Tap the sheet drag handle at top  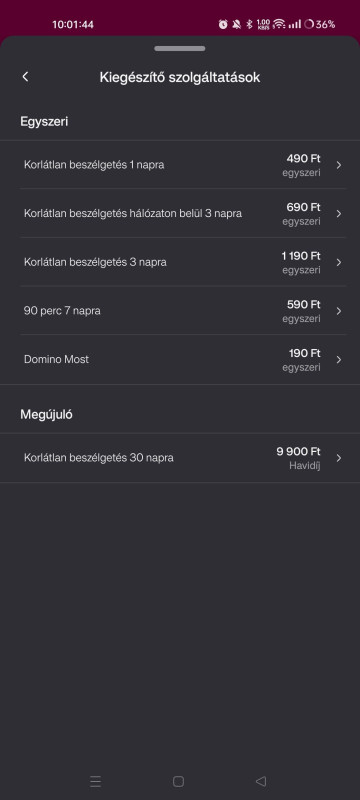click(180, 48)
